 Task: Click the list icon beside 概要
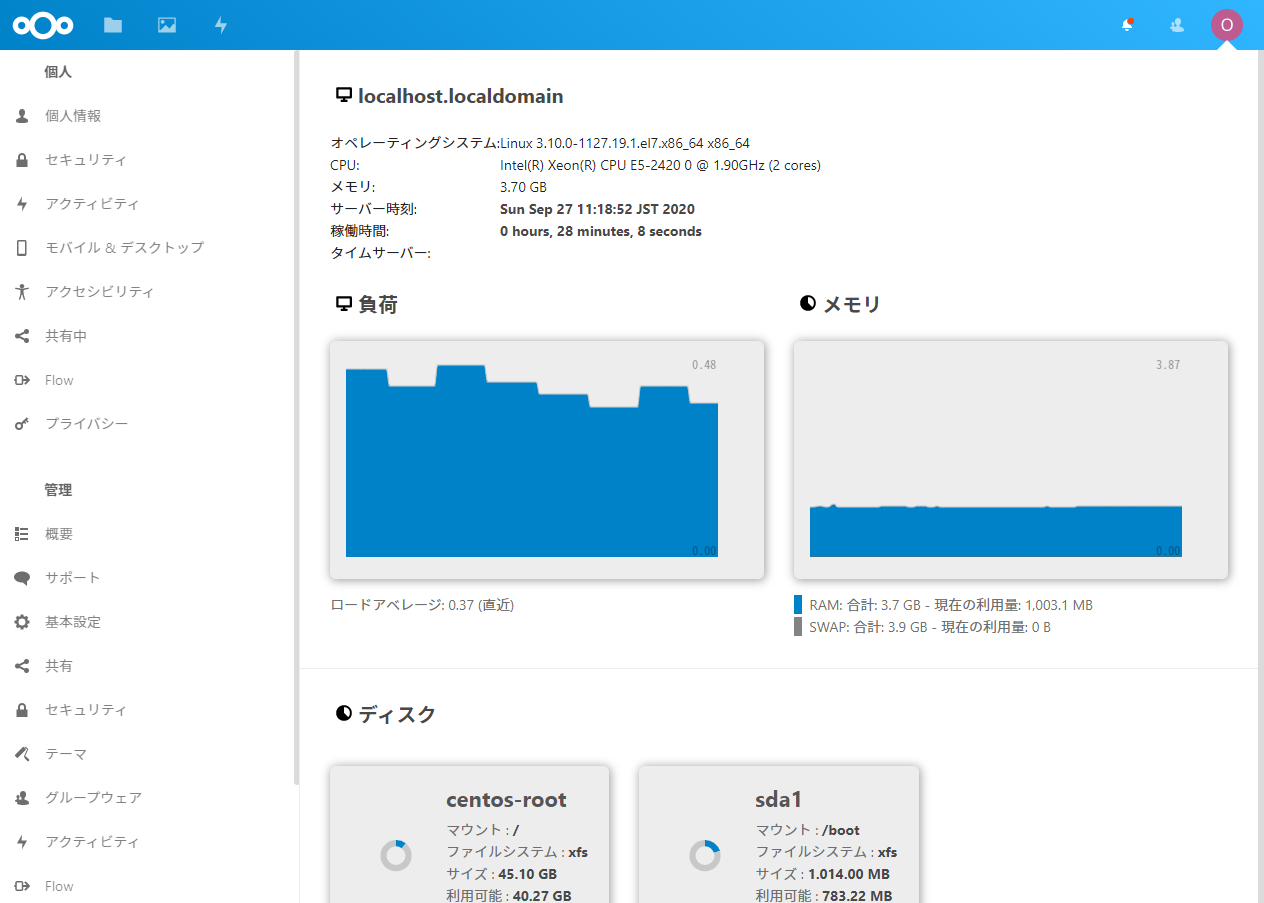[22, 534]
